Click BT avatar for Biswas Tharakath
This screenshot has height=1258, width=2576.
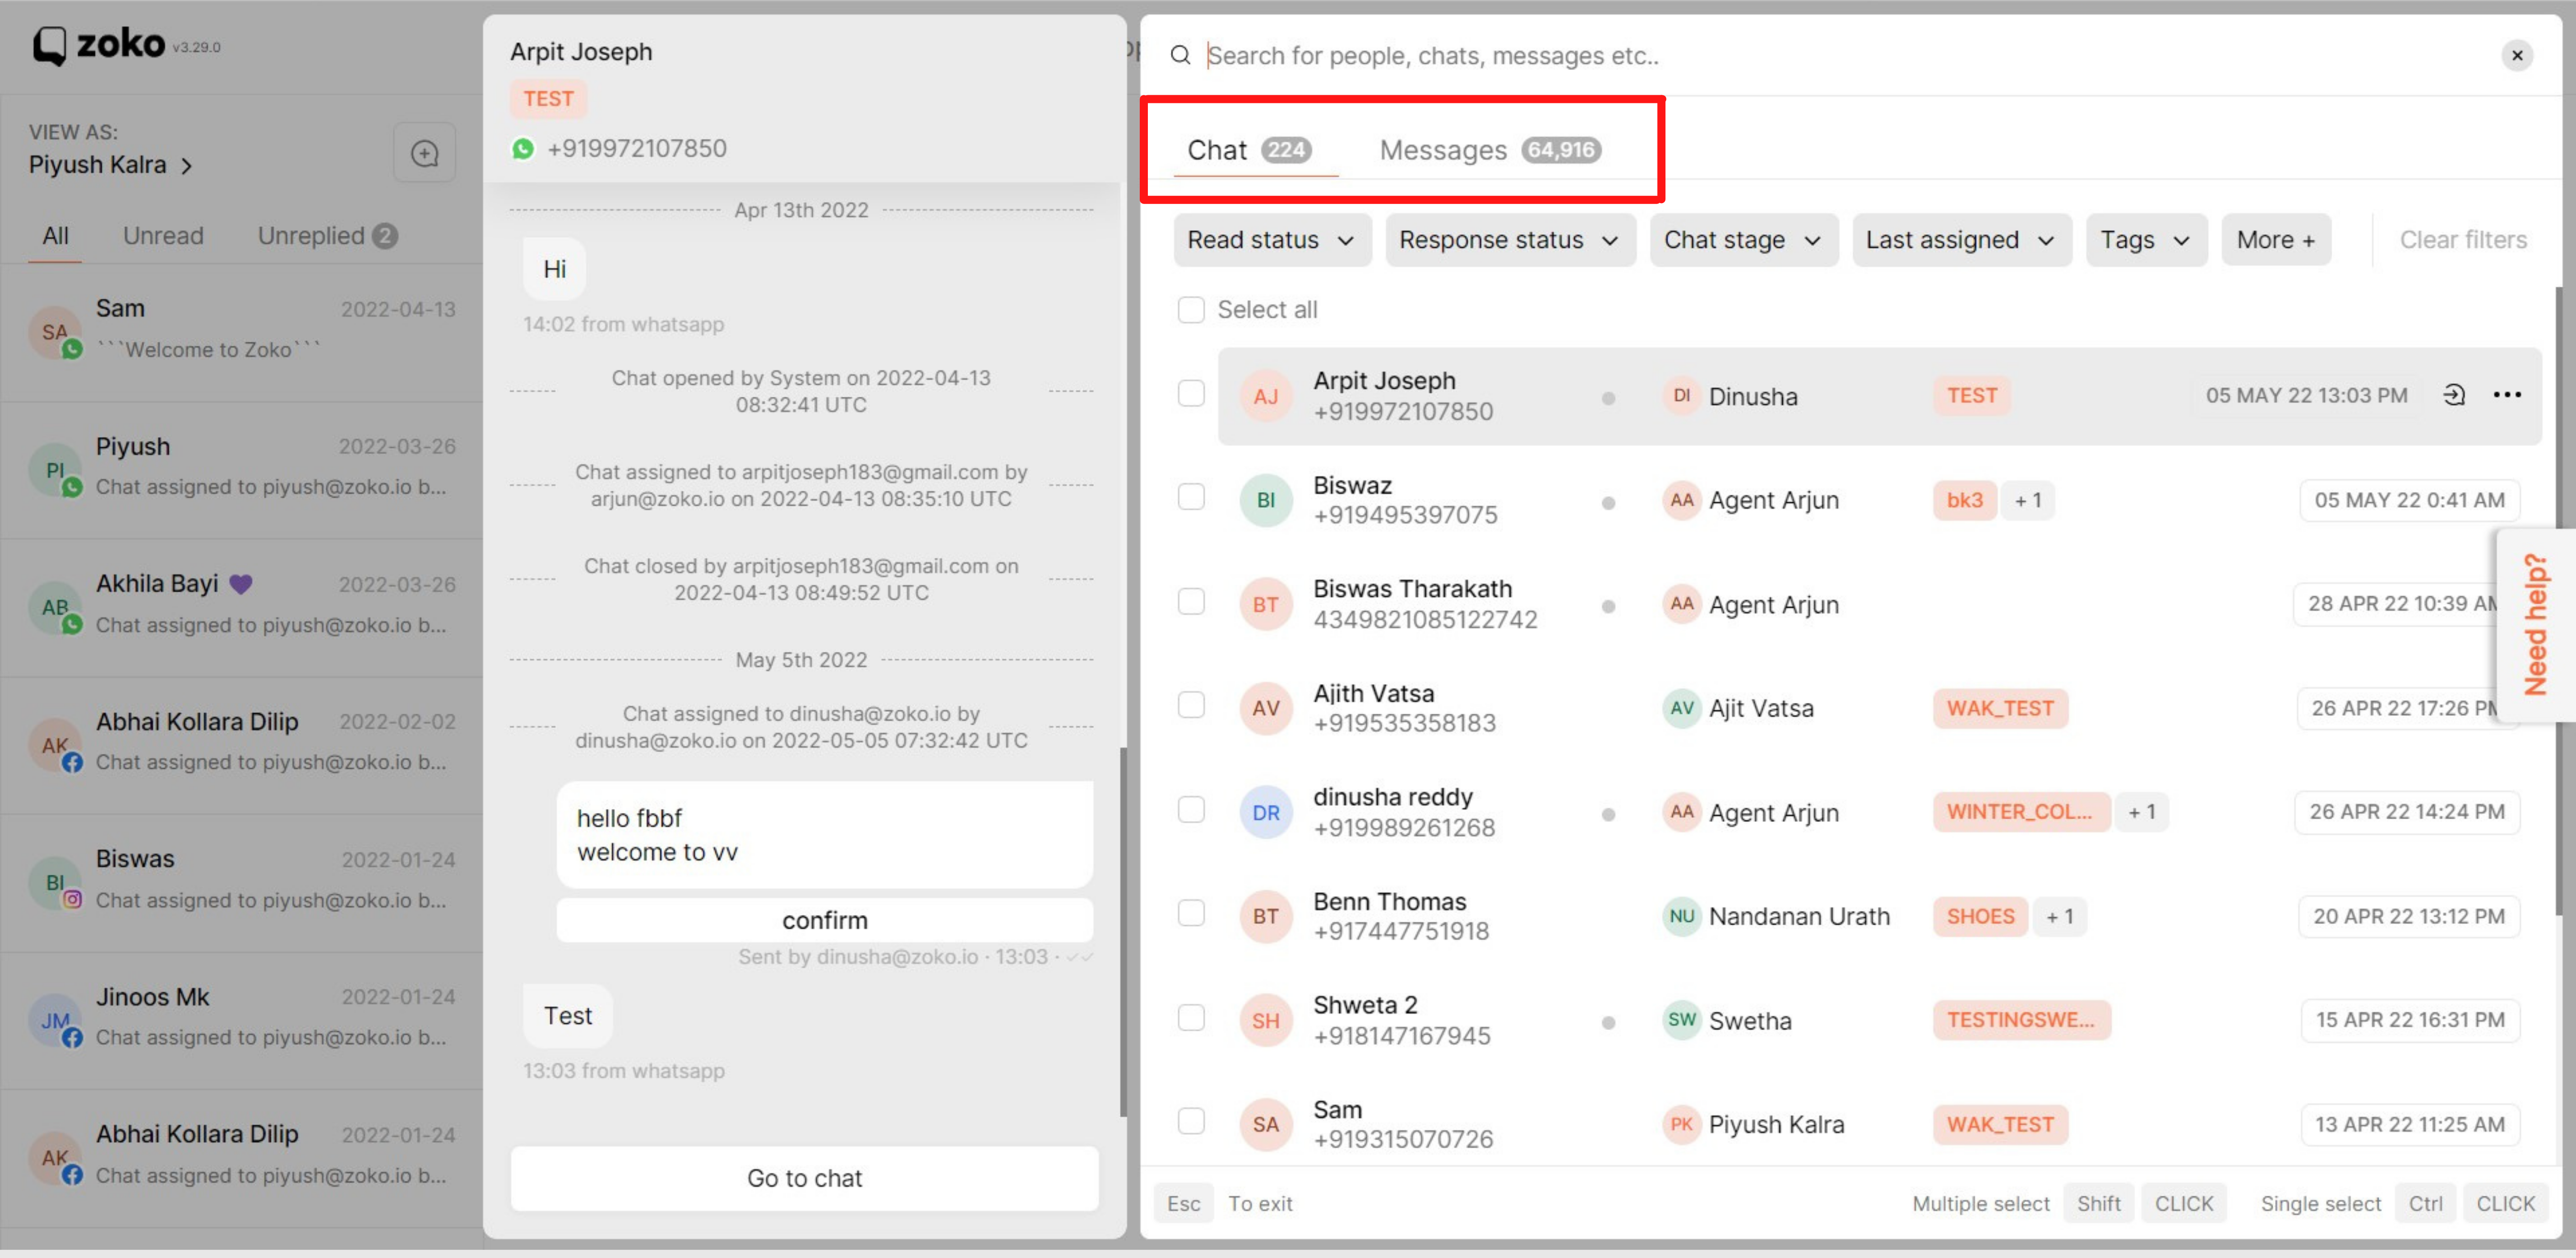(1266, 604)
